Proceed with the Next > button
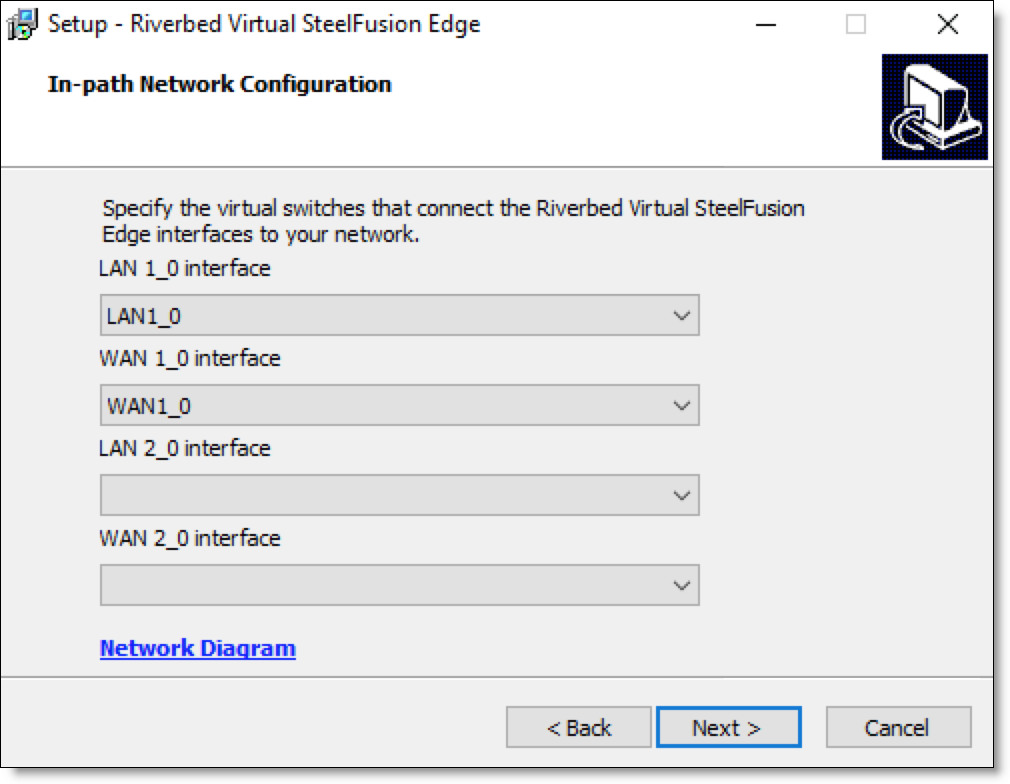Viewport: 1010px width, 784px height. point(729,727)
